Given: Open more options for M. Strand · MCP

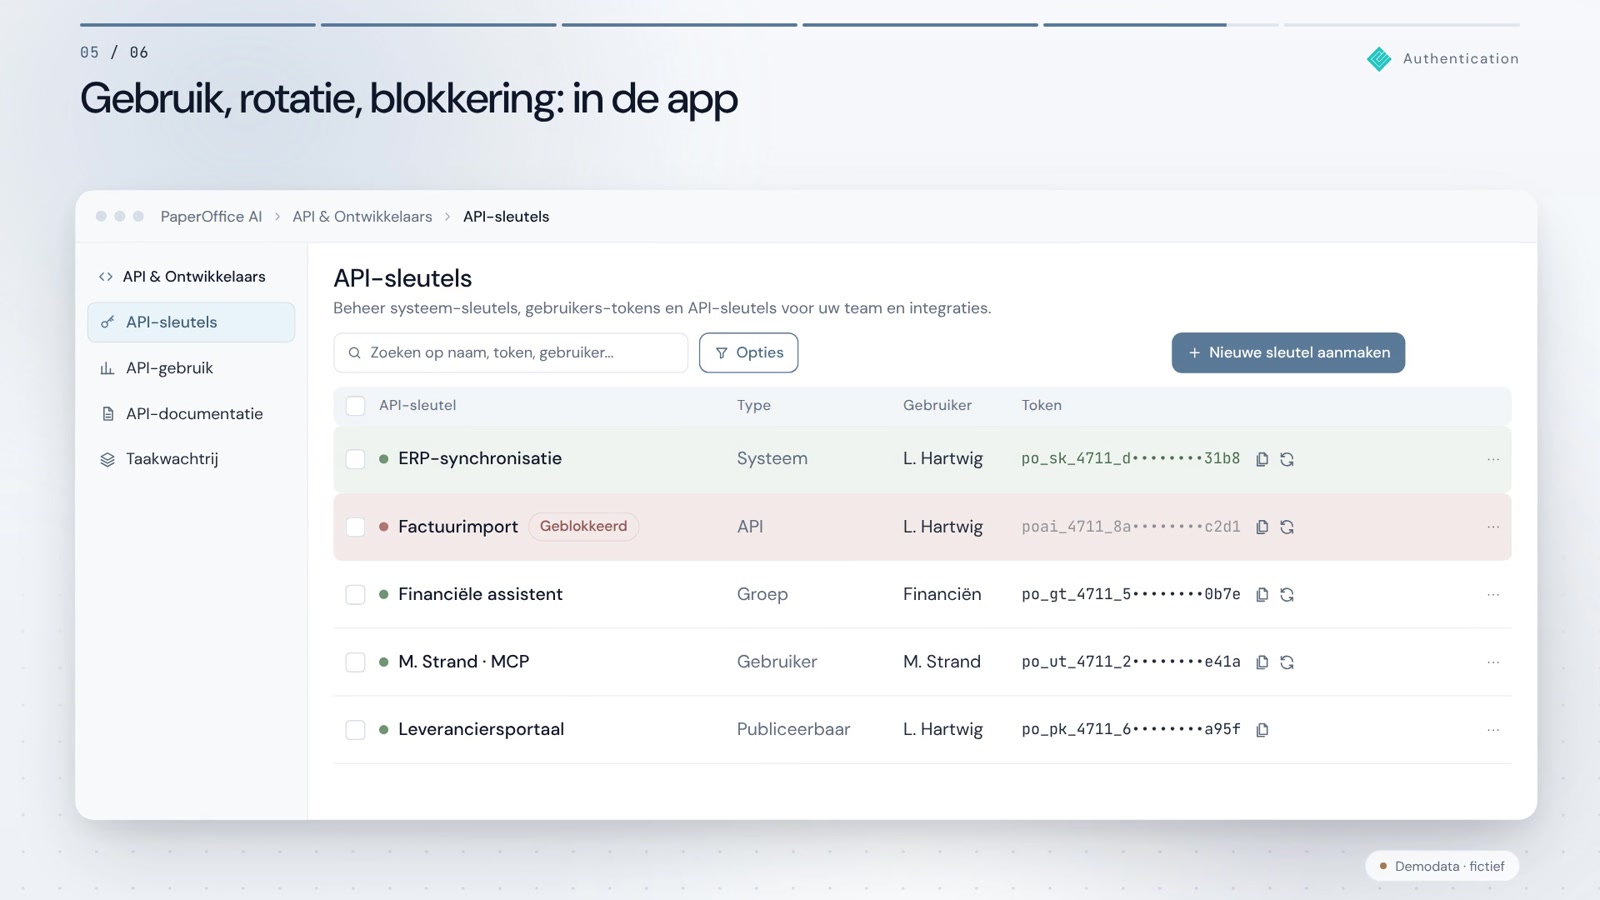Looking at the screenshot, I should pyautogui.click(x=1493, y=662).
